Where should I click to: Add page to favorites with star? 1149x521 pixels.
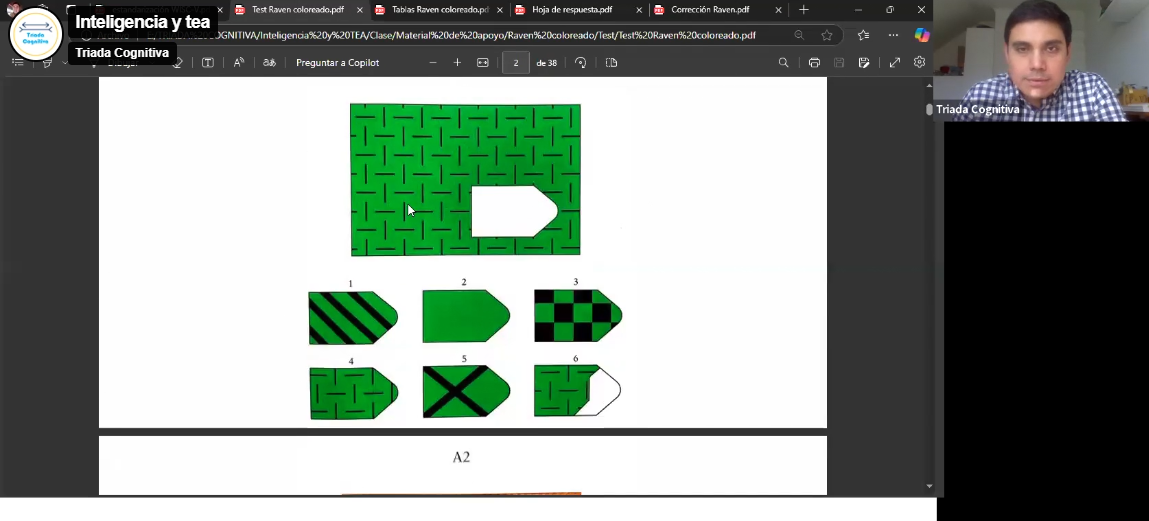click(x=827, y=35)
